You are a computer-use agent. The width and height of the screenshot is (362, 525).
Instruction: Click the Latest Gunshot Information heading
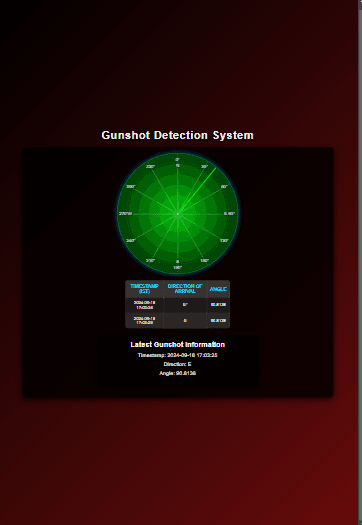click(x=177, y=345)
